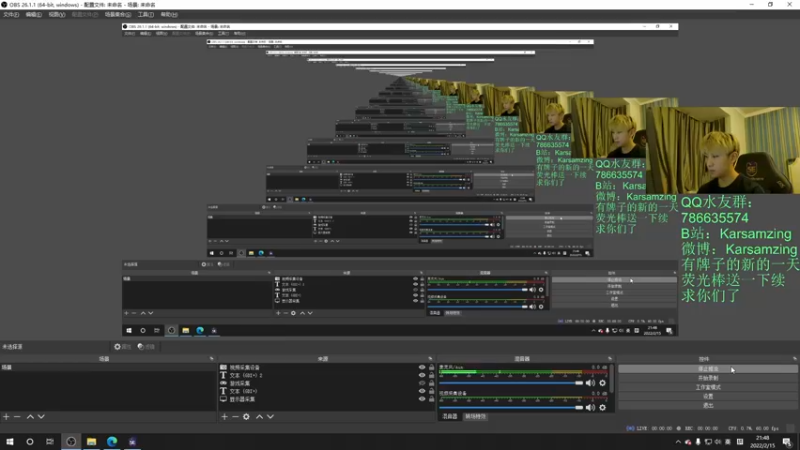Screen dimensions: 800x450
Task: Open File Explorer from taskbar
Action: coord(91,442)
